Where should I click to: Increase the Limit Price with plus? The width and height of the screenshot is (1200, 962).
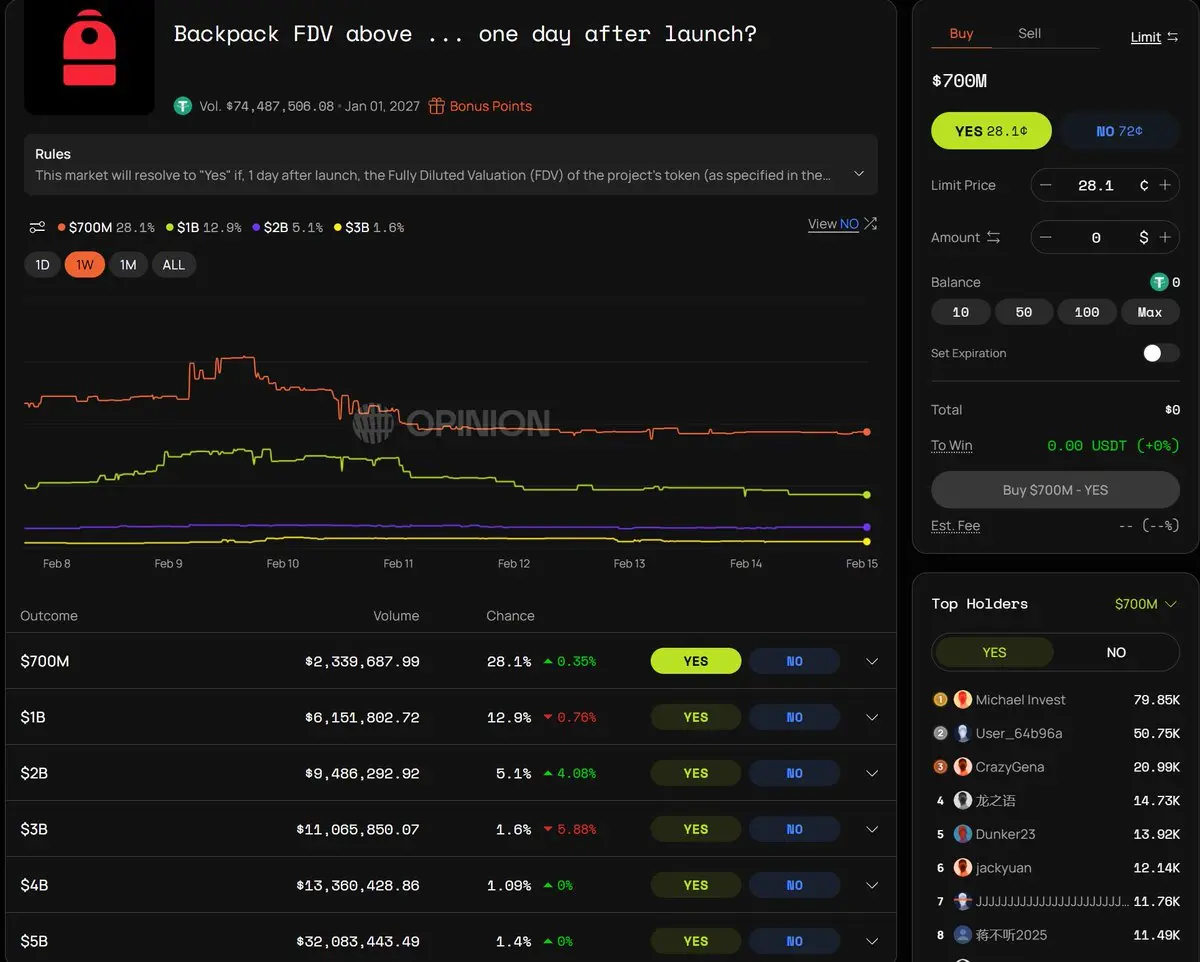(x=1165, y=185)
